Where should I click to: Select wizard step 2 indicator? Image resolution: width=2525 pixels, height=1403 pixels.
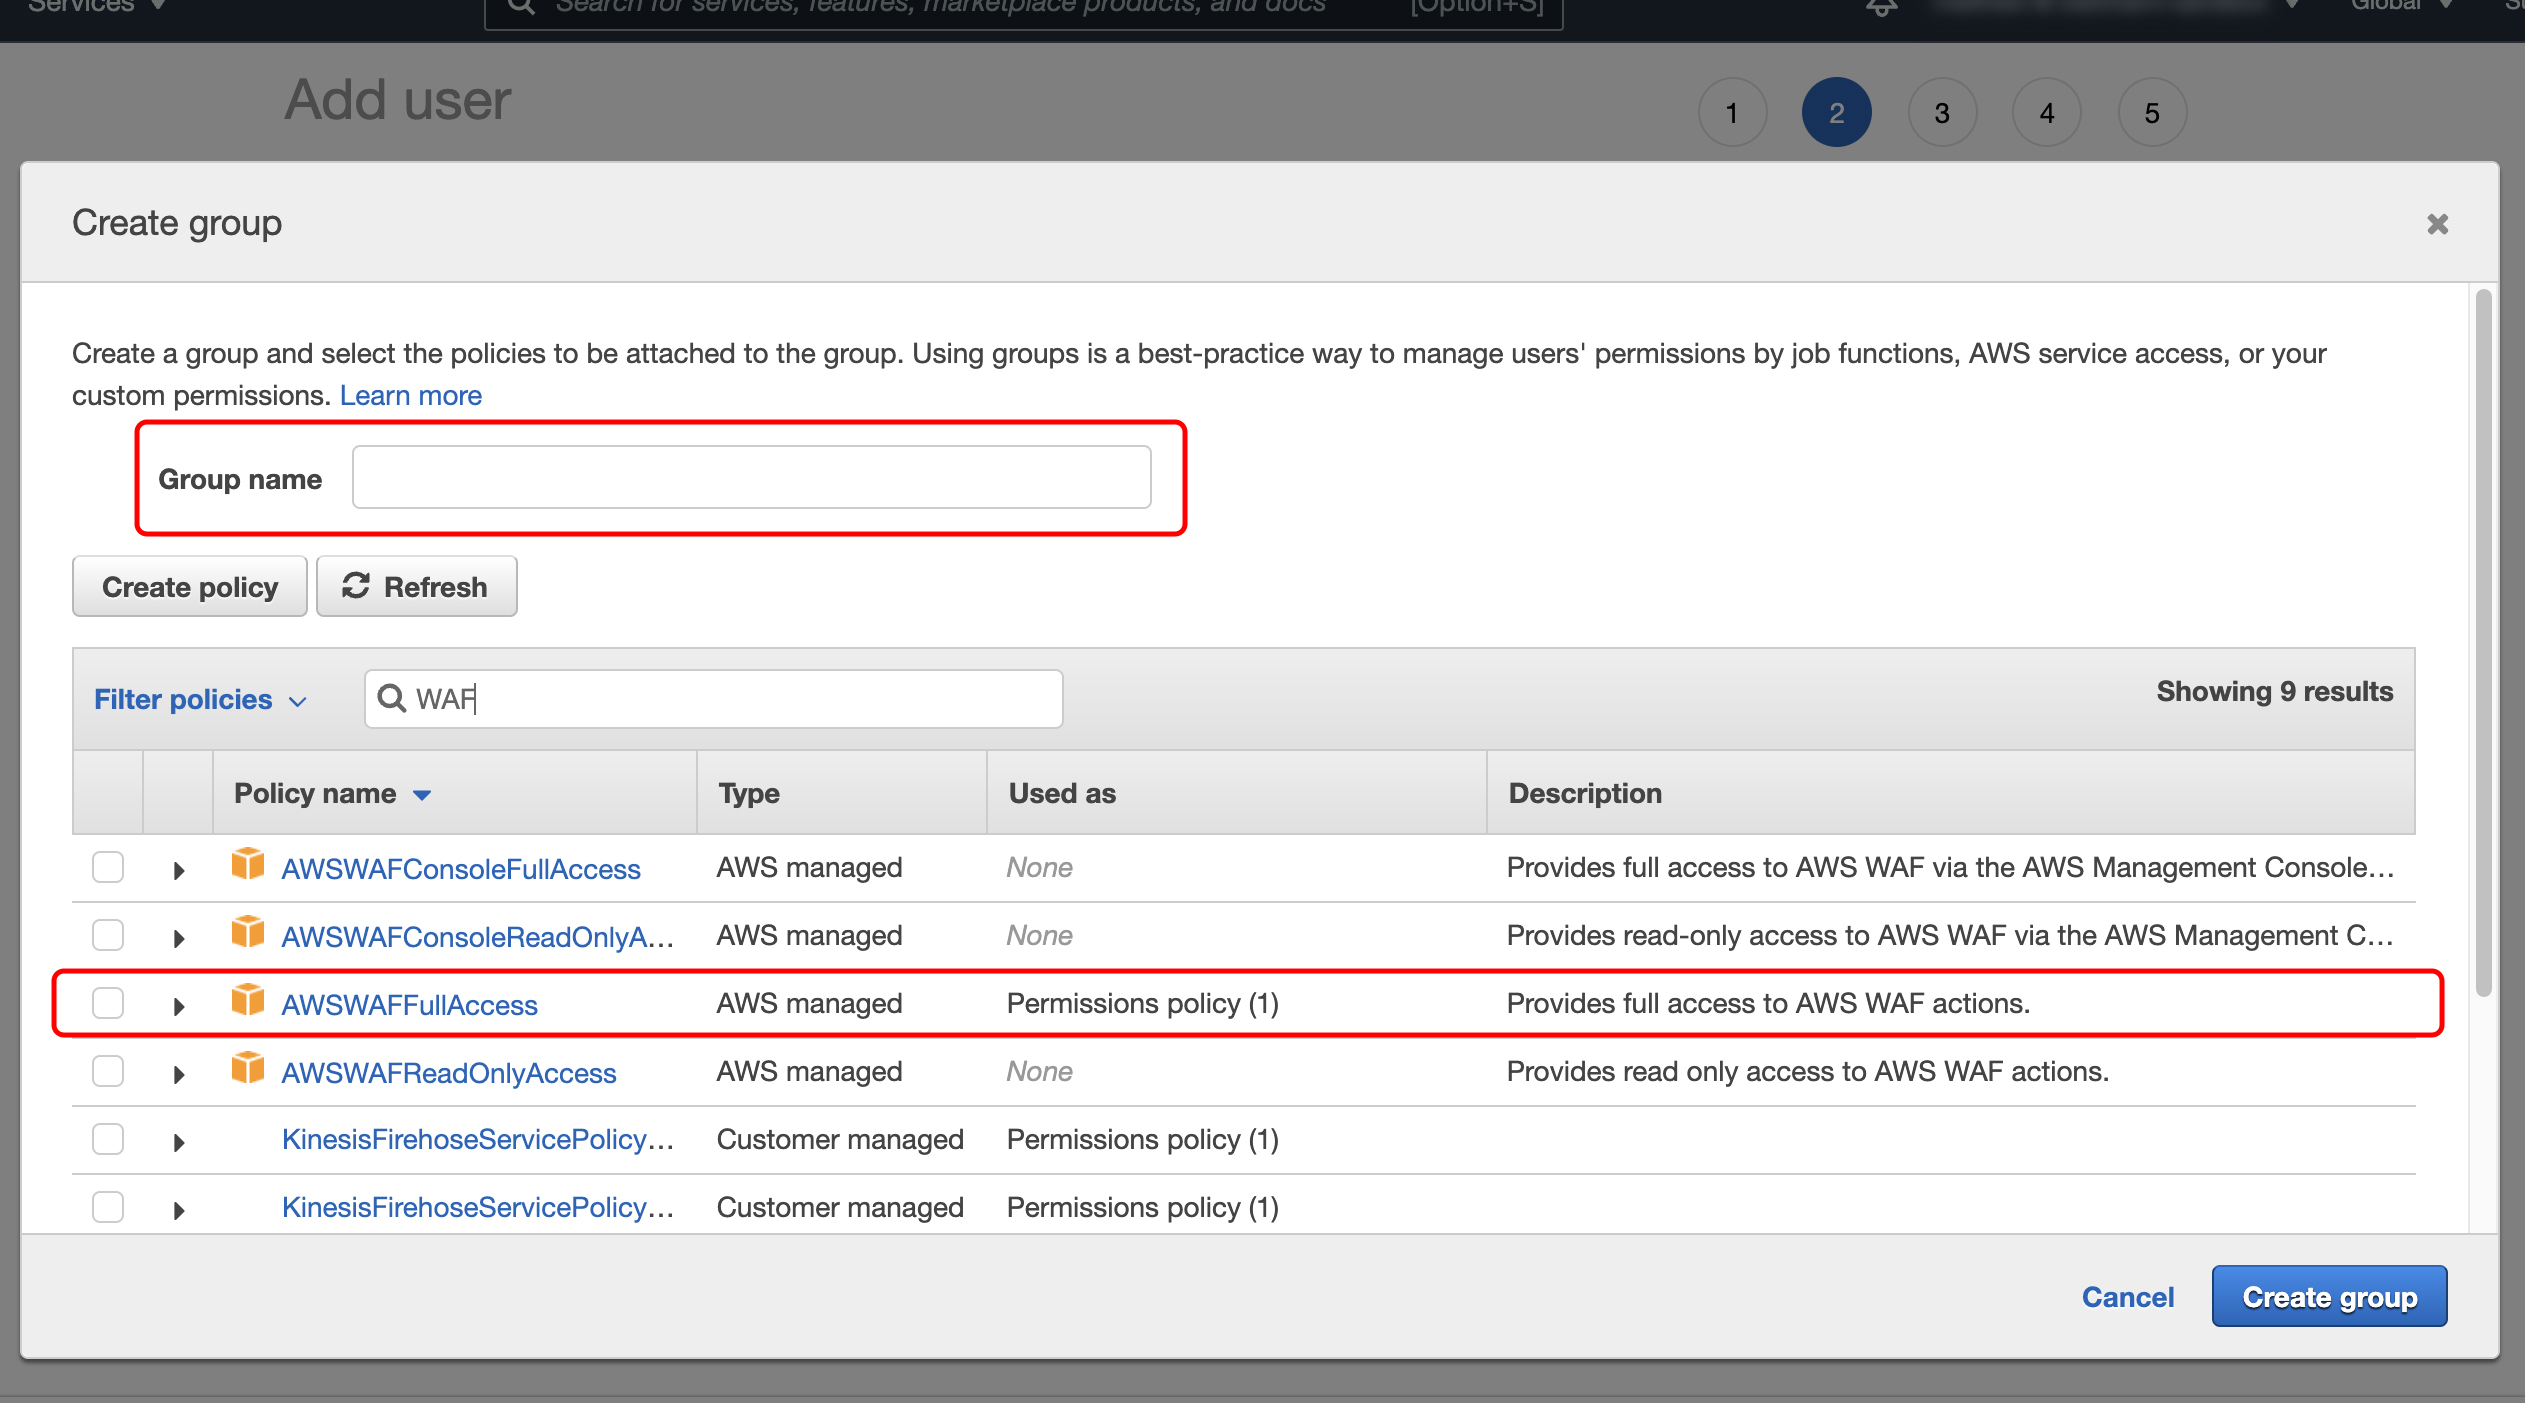(1837, 113)
